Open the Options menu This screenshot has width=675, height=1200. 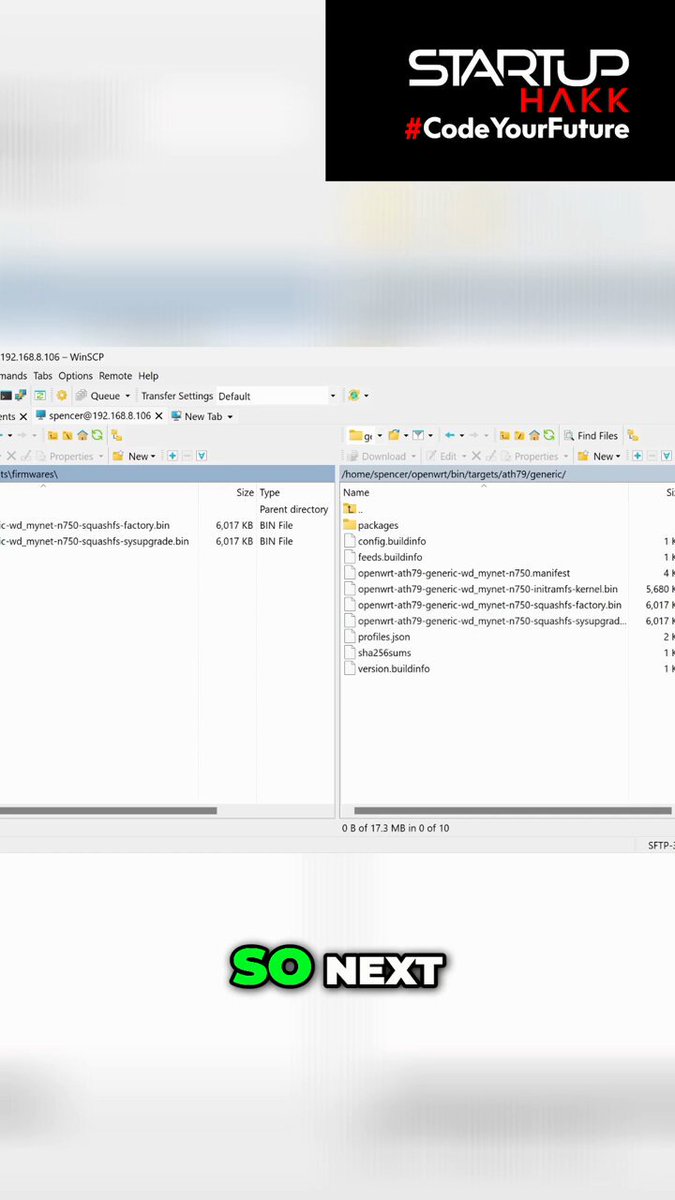pyautogui.click(x=75, y=376)
